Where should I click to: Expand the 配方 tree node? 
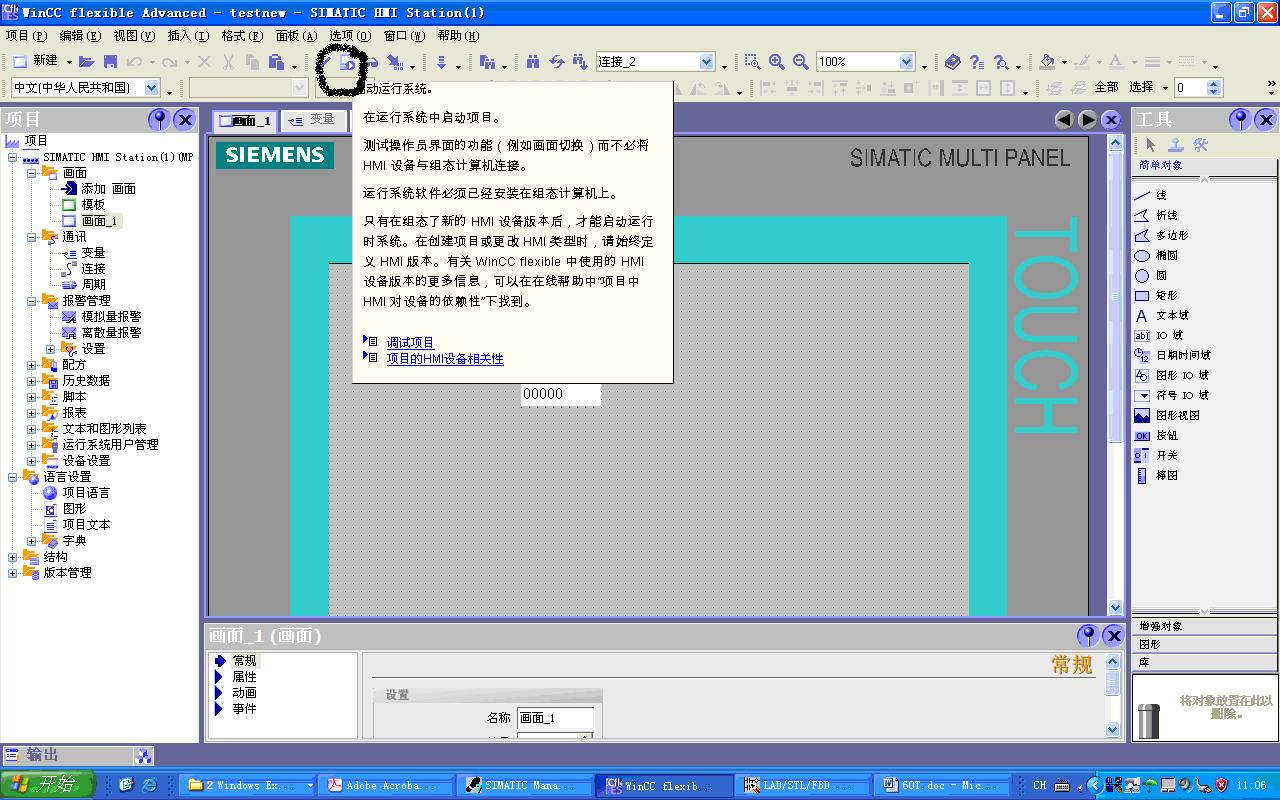point(32,365)
